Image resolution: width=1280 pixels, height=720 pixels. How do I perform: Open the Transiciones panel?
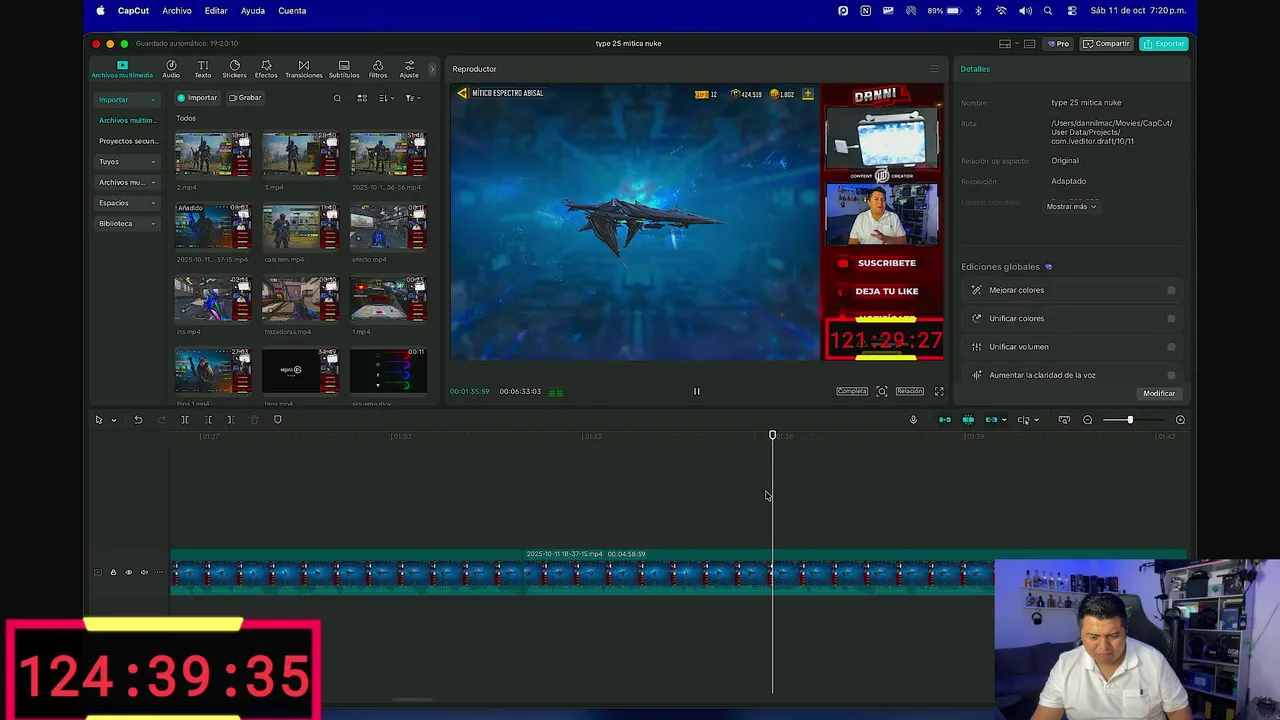304,69
